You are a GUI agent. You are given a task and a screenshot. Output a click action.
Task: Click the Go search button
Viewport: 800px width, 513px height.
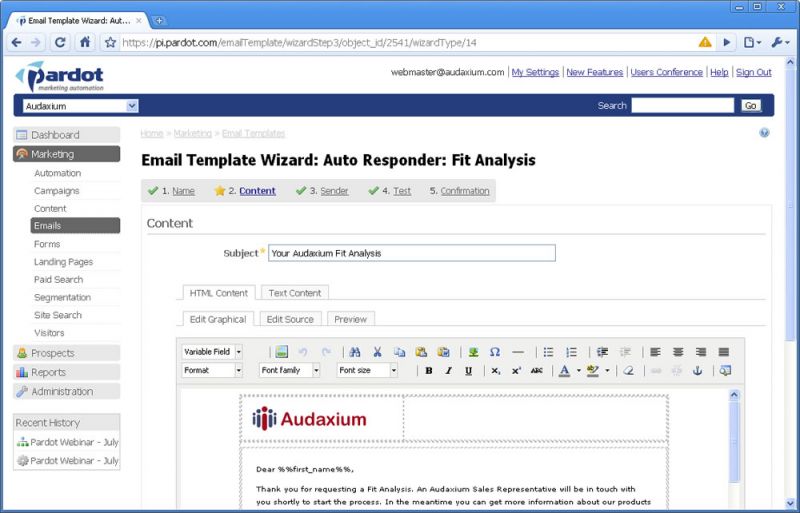(x=751, y=106)
